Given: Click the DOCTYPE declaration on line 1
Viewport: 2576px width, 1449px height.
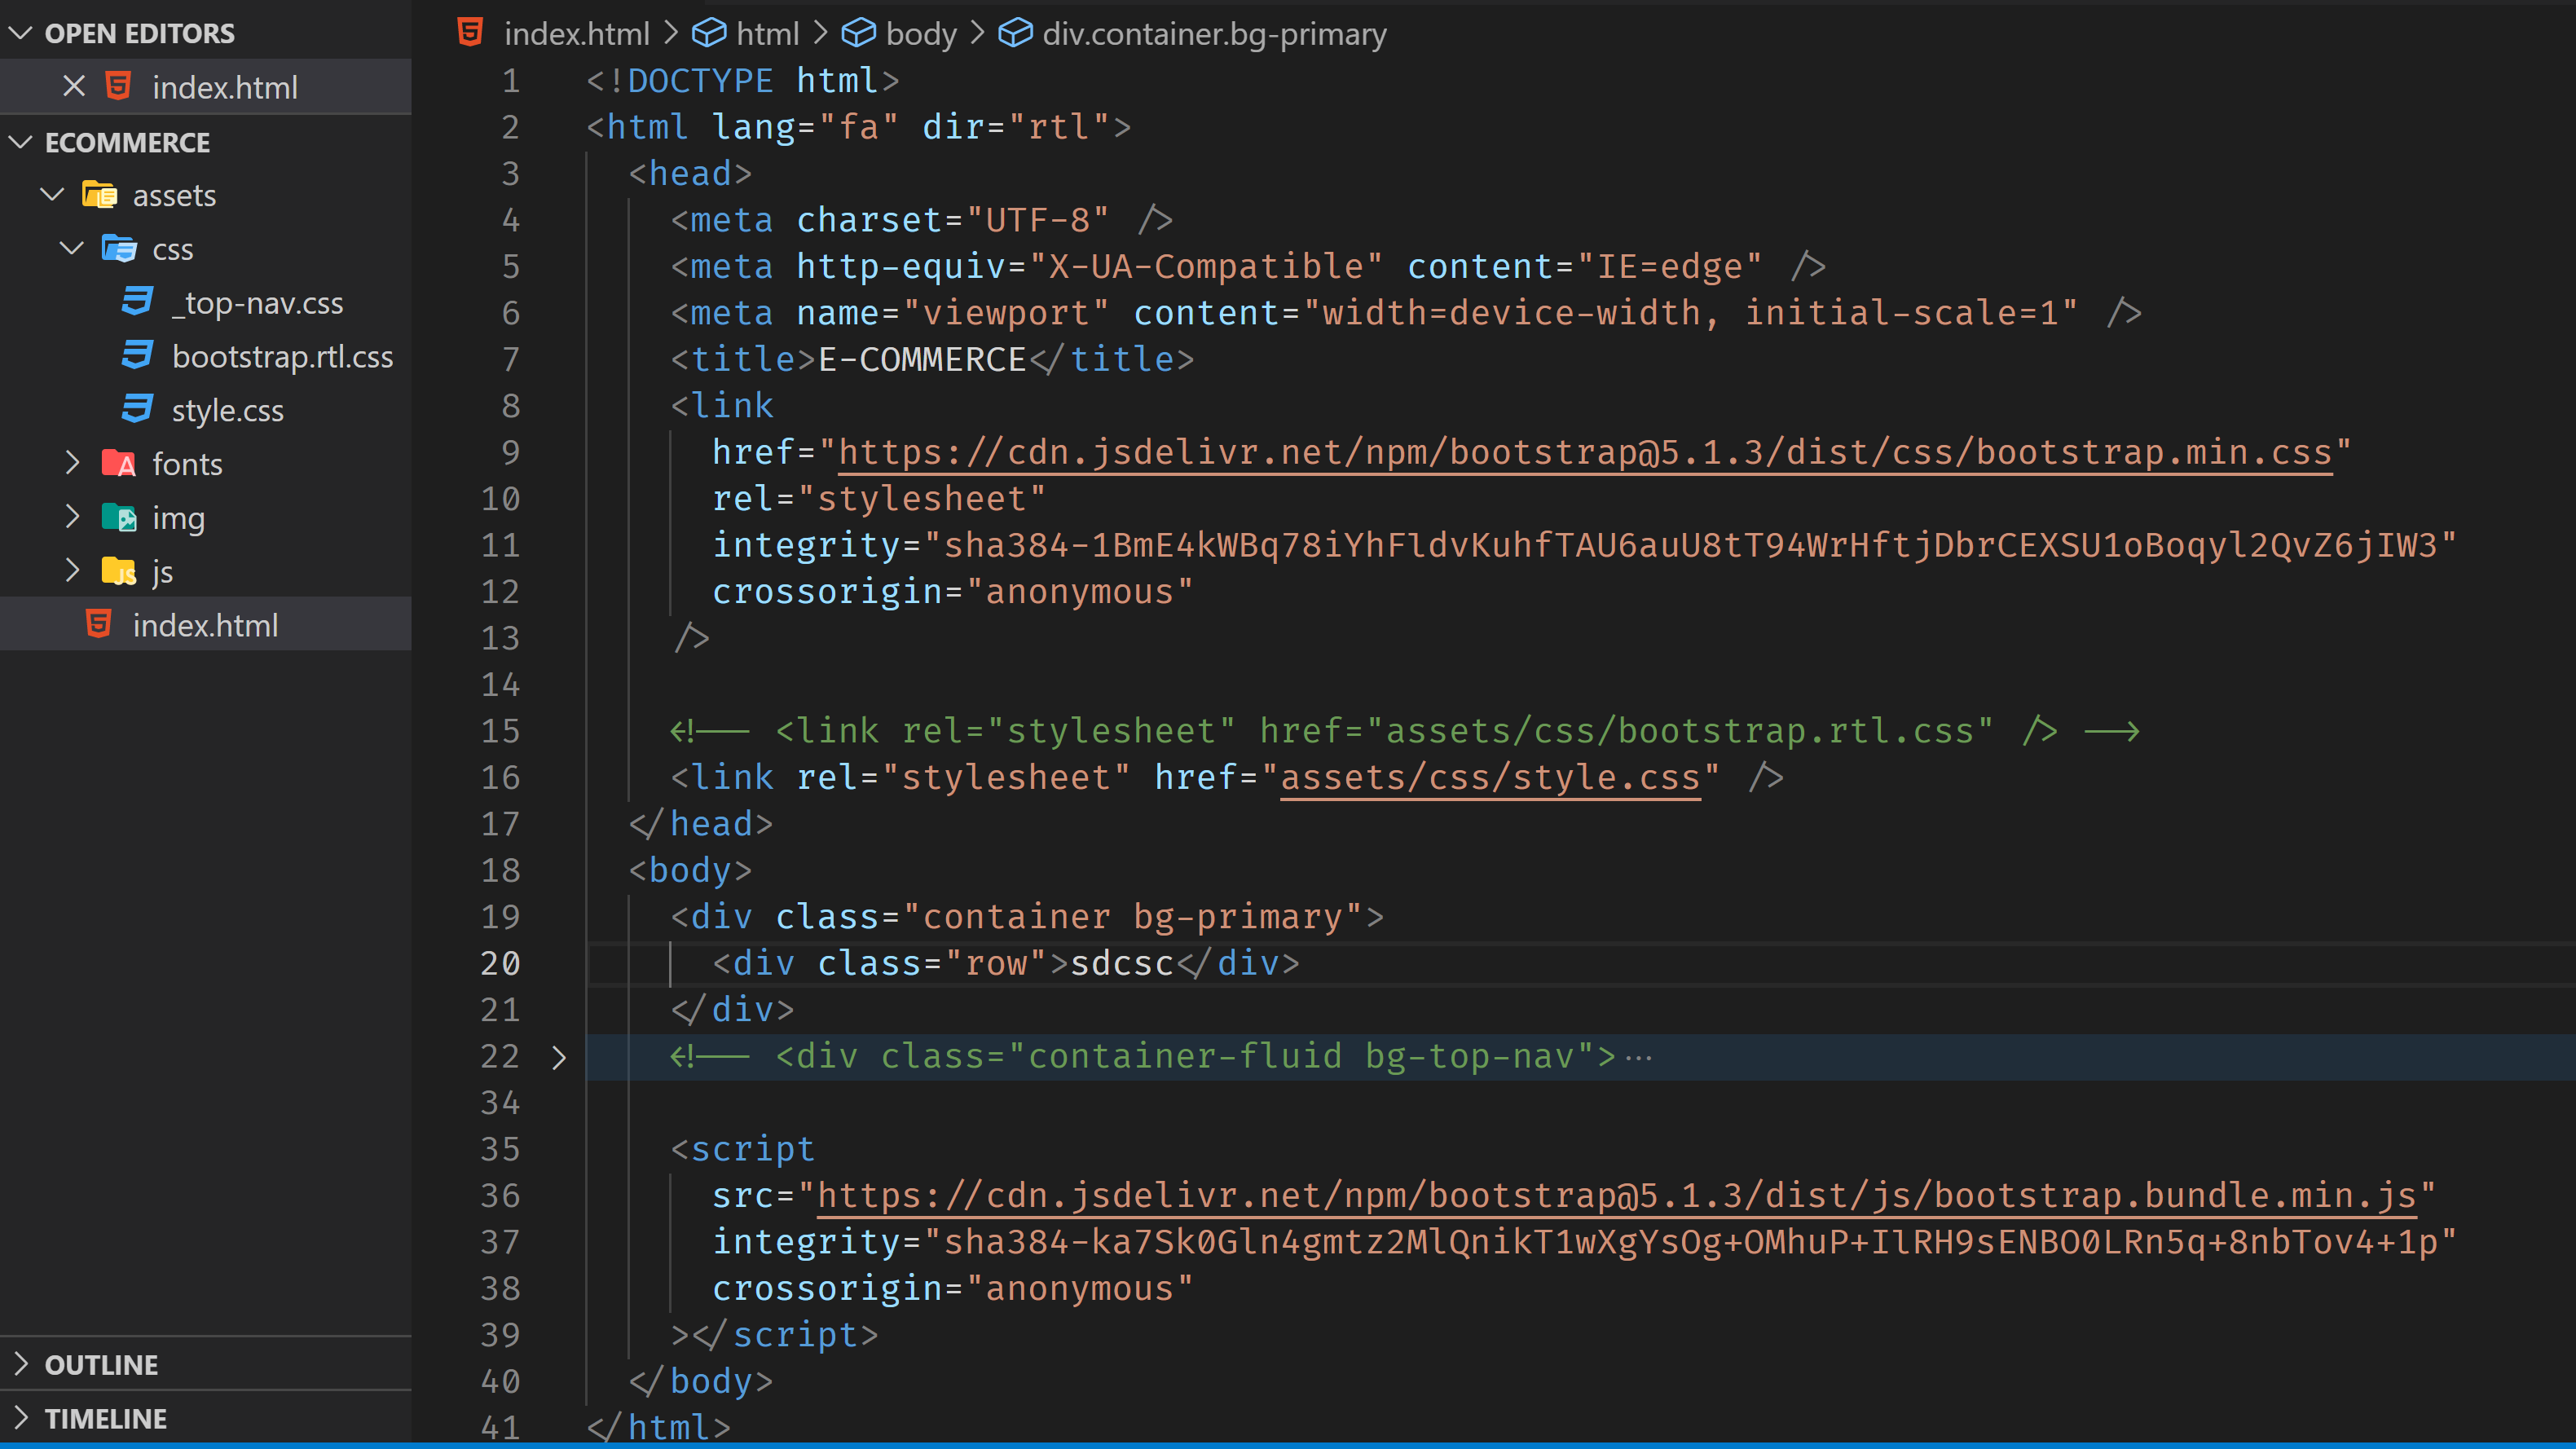Looking at the screenshot, I should point(743,80).
